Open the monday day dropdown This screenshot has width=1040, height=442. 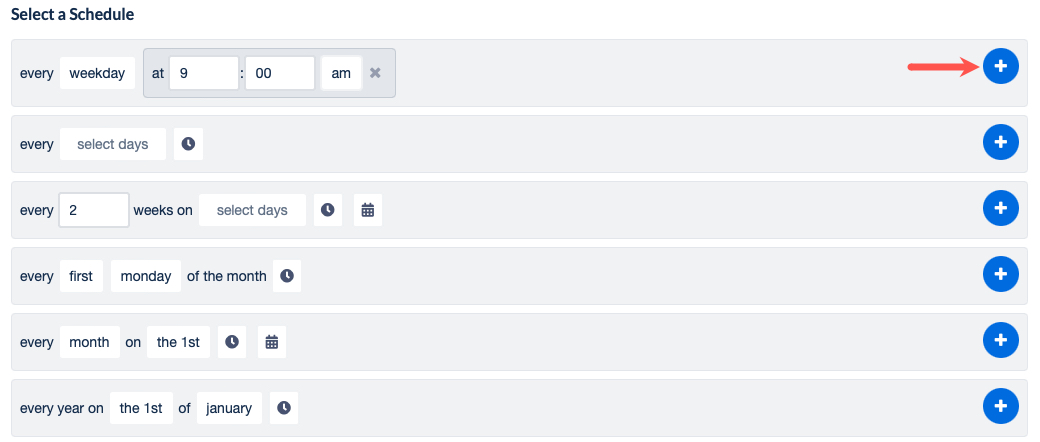click(146, 276)
